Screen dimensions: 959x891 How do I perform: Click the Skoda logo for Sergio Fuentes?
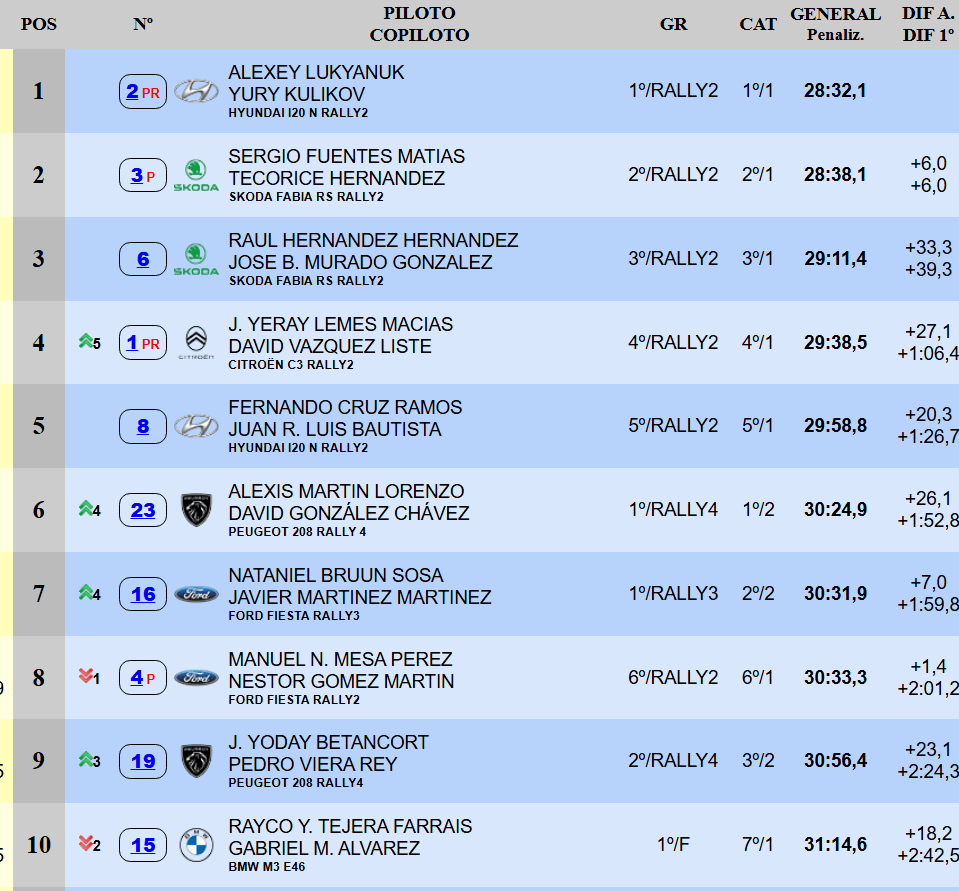pyautogui.click(x=196, y=175)
